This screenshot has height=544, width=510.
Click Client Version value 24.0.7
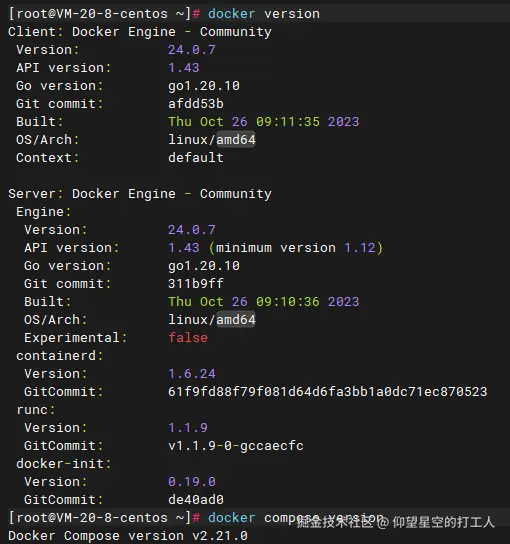coord(192,50)
